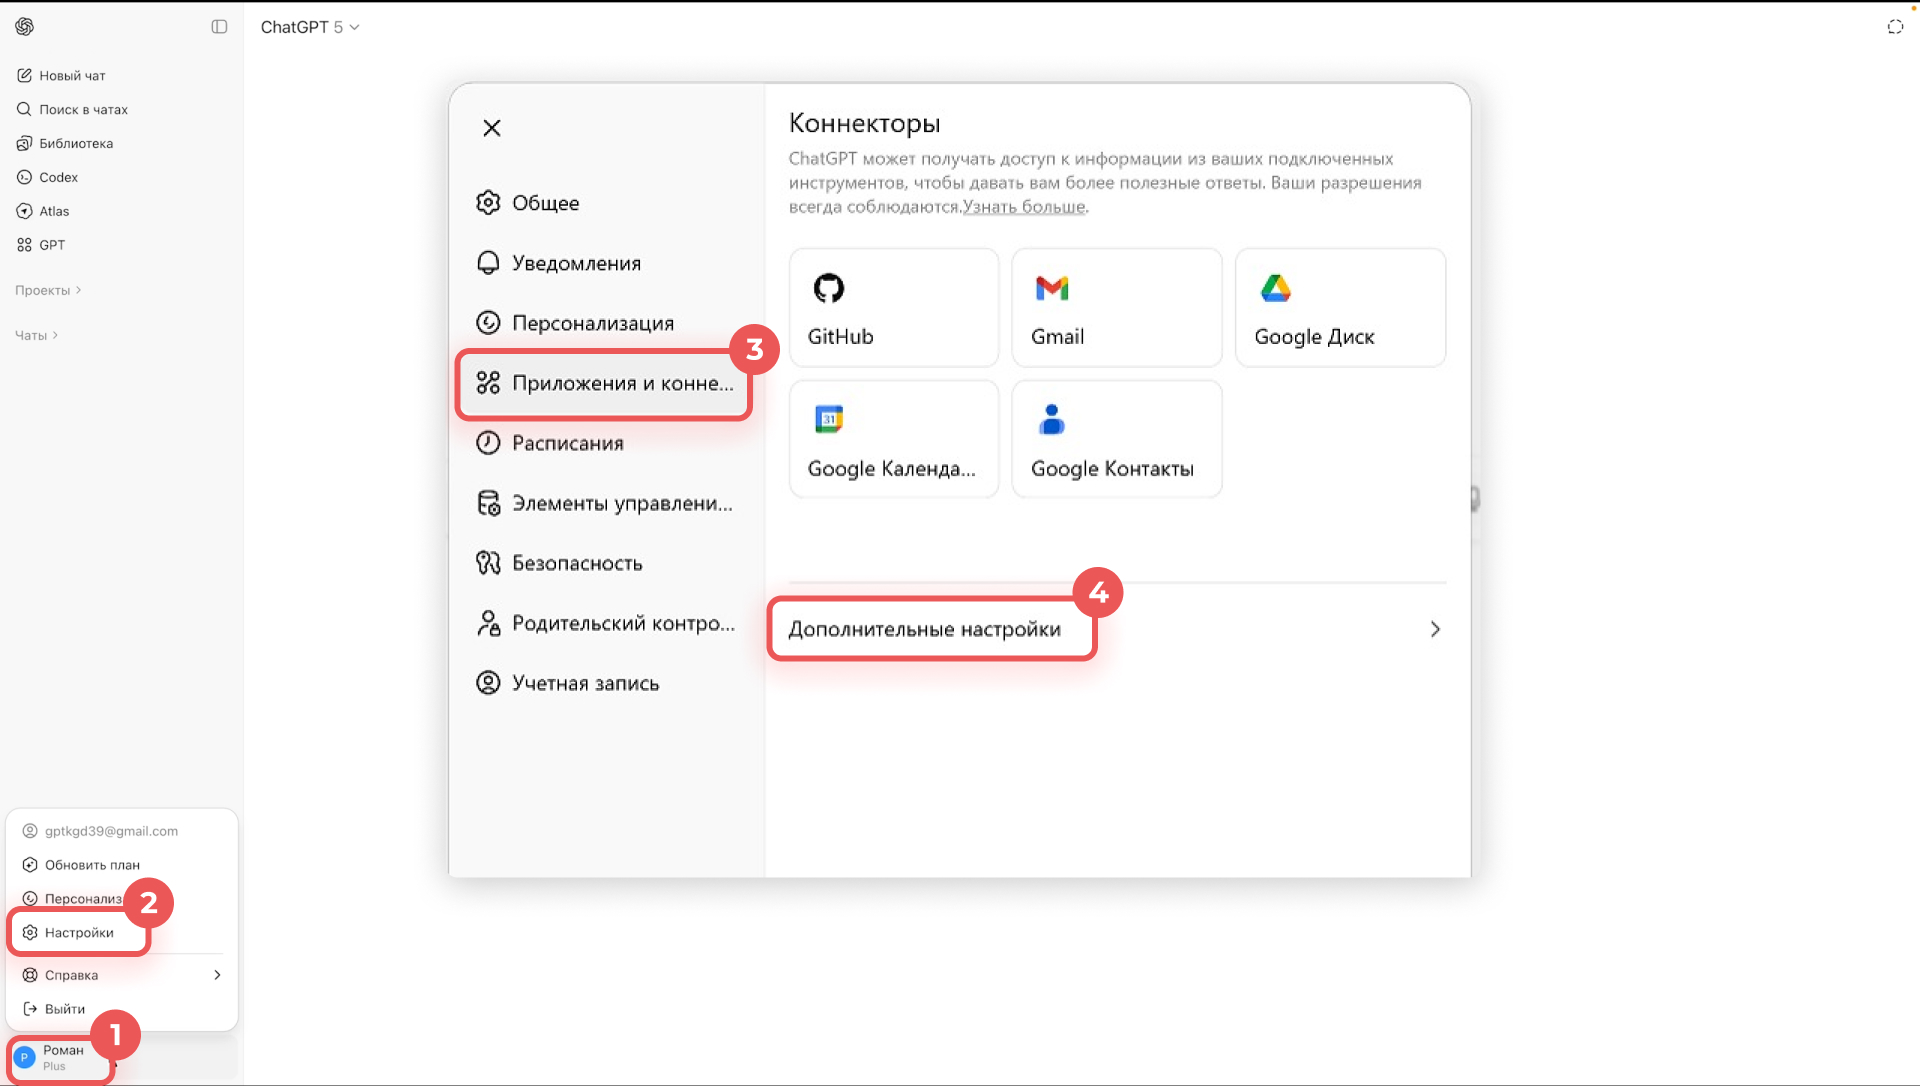Expand the Projects section
Image resolution: width=1920 pixels, height=1086 pixels.
tap(47, 290)
